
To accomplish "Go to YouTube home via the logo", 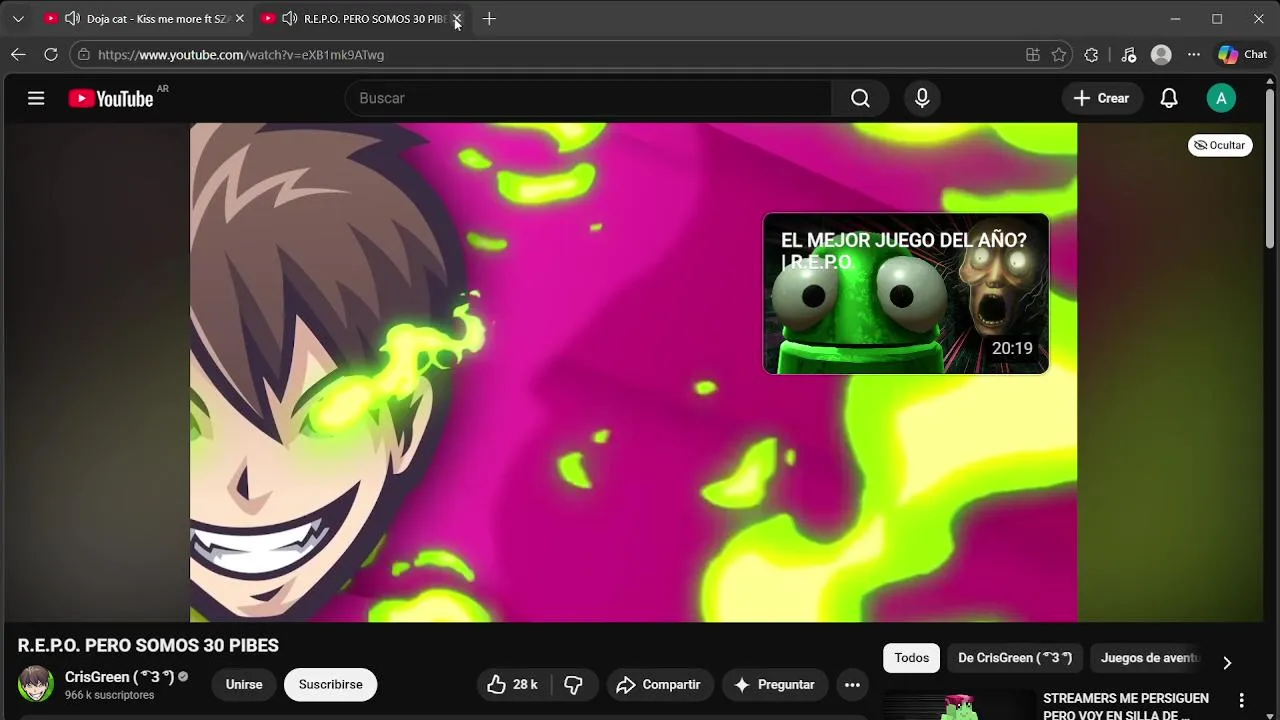I will (110, 98).
